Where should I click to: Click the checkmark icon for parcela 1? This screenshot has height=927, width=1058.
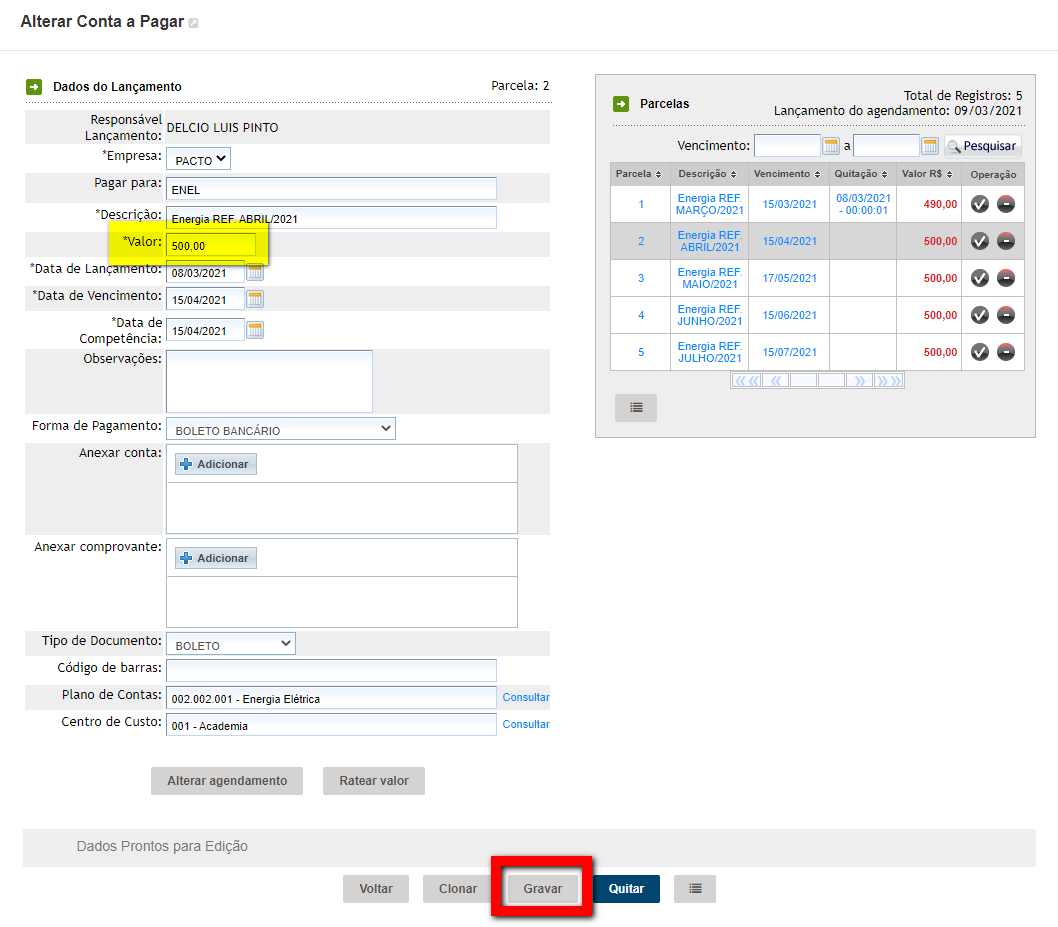[980, 204]
